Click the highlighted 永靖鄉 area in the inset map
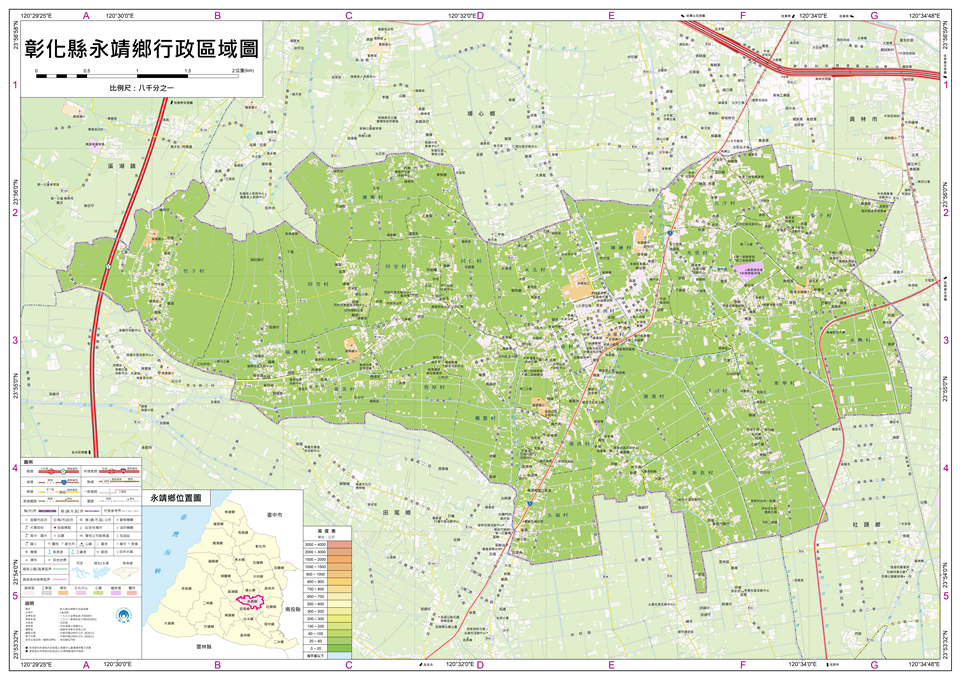 coord(250,601)
